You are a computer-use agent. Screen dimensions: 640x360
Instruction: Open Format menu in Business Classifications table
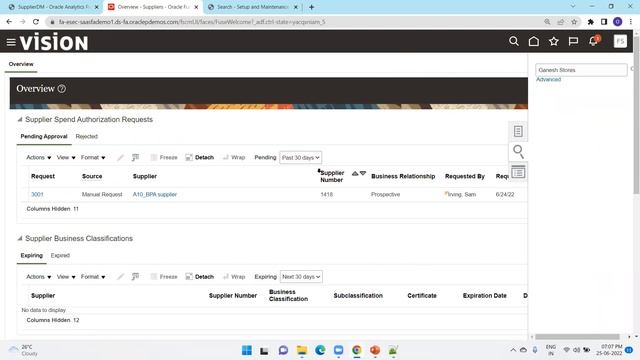point(93,277)
